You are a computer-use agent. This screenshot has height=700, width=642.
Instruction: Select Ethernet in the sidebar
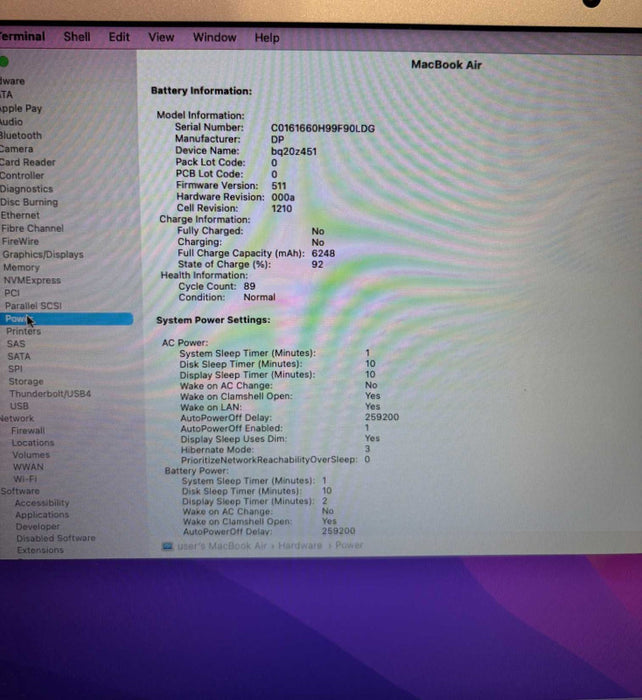(x=20, y=215)
